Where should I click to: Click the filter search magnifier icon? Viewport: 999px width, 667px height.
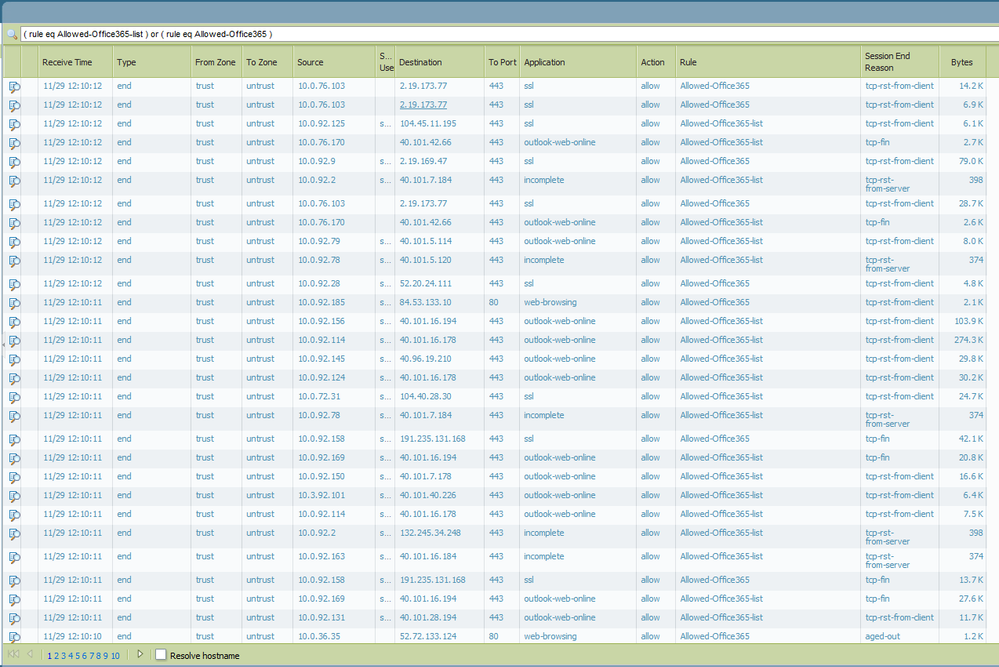pyautogui.click(x=11, y=33)
